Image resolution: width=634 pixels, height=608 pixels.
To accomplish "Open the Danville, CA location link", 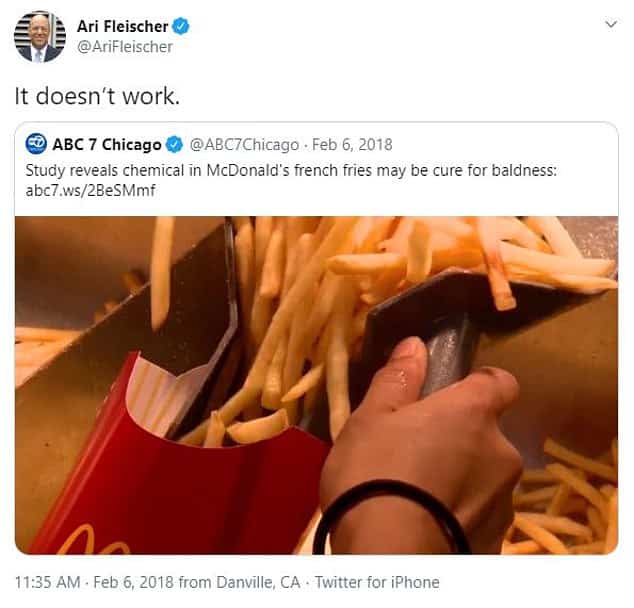I will [258, 583].
